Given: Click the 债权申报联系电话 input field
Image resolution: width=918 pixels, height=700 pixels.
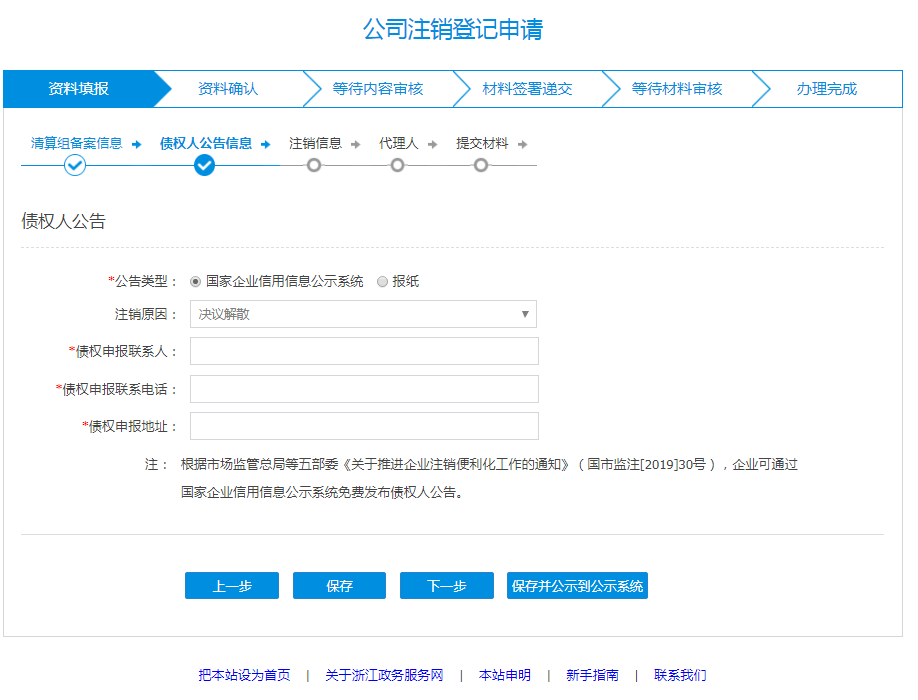Looking at the screenshot, I should click(363, 388).
